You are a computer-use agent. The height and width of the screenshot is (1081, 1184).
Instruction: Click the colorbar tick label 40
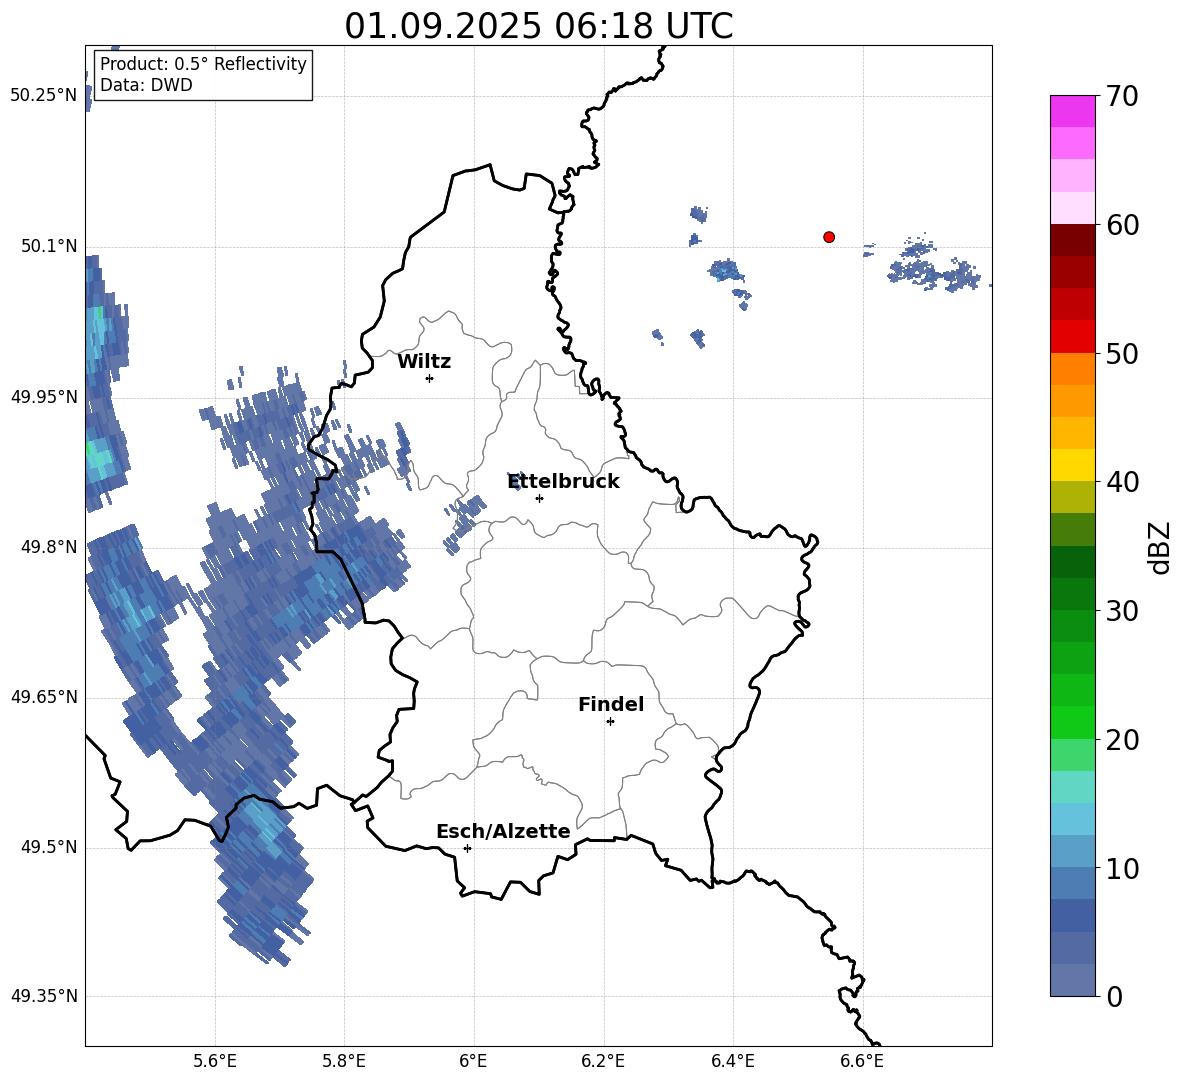pyautogui.click(x=1122, y=482)
